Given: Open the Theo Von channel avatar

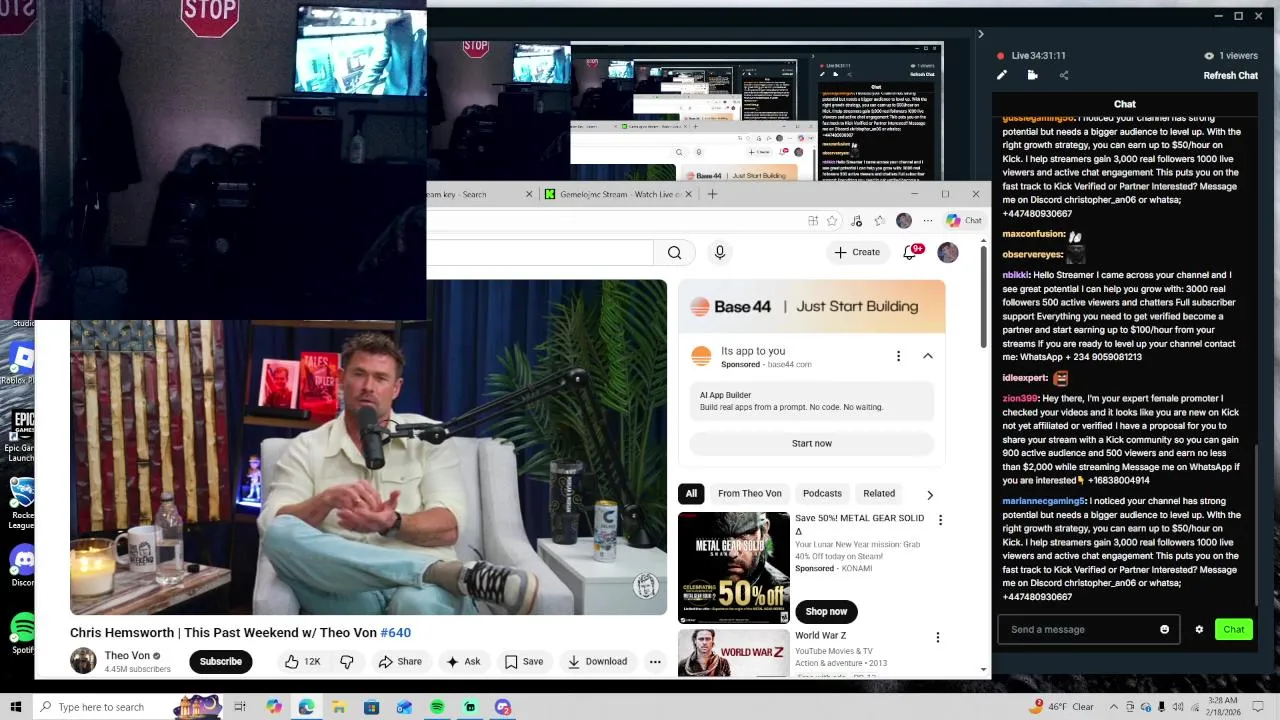Looking at the screenshot, I should tap(83, 661).
